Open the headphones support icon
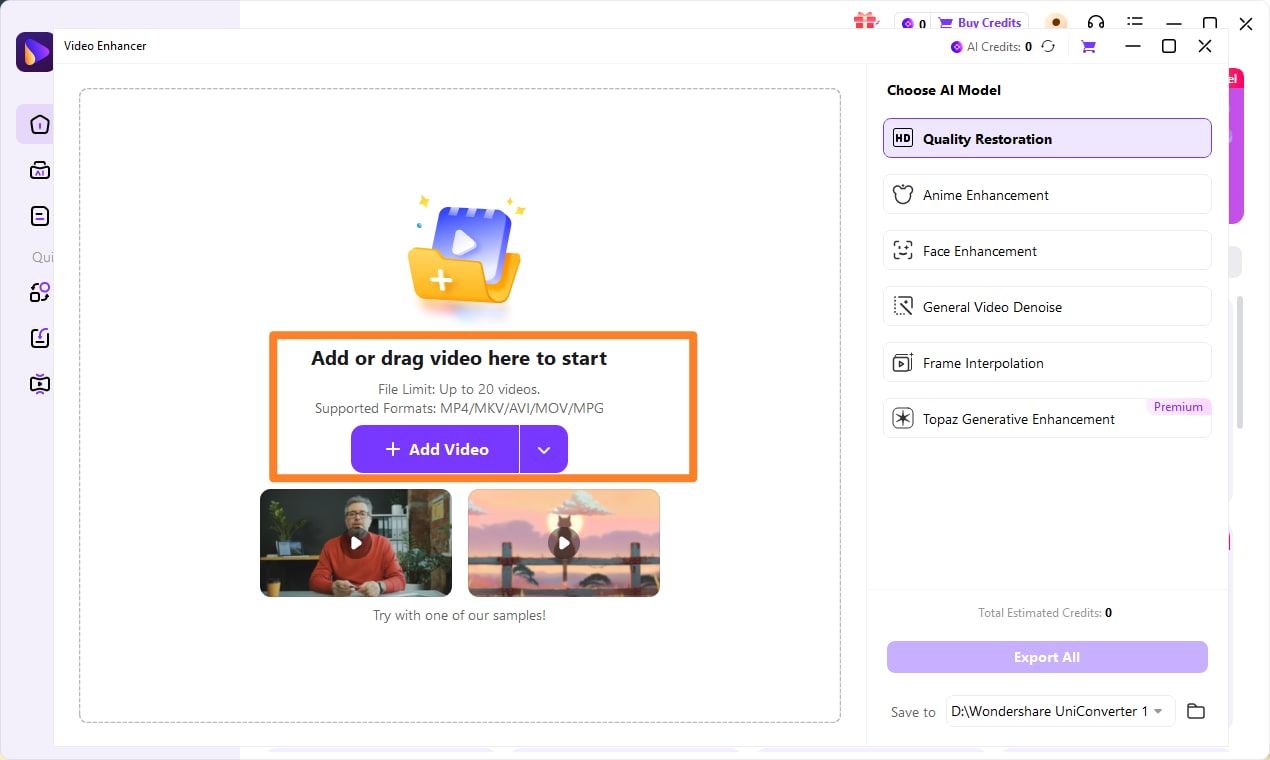Image resolution: width=1270 pixels, height=760 pixels. [x=1096, y=22]
